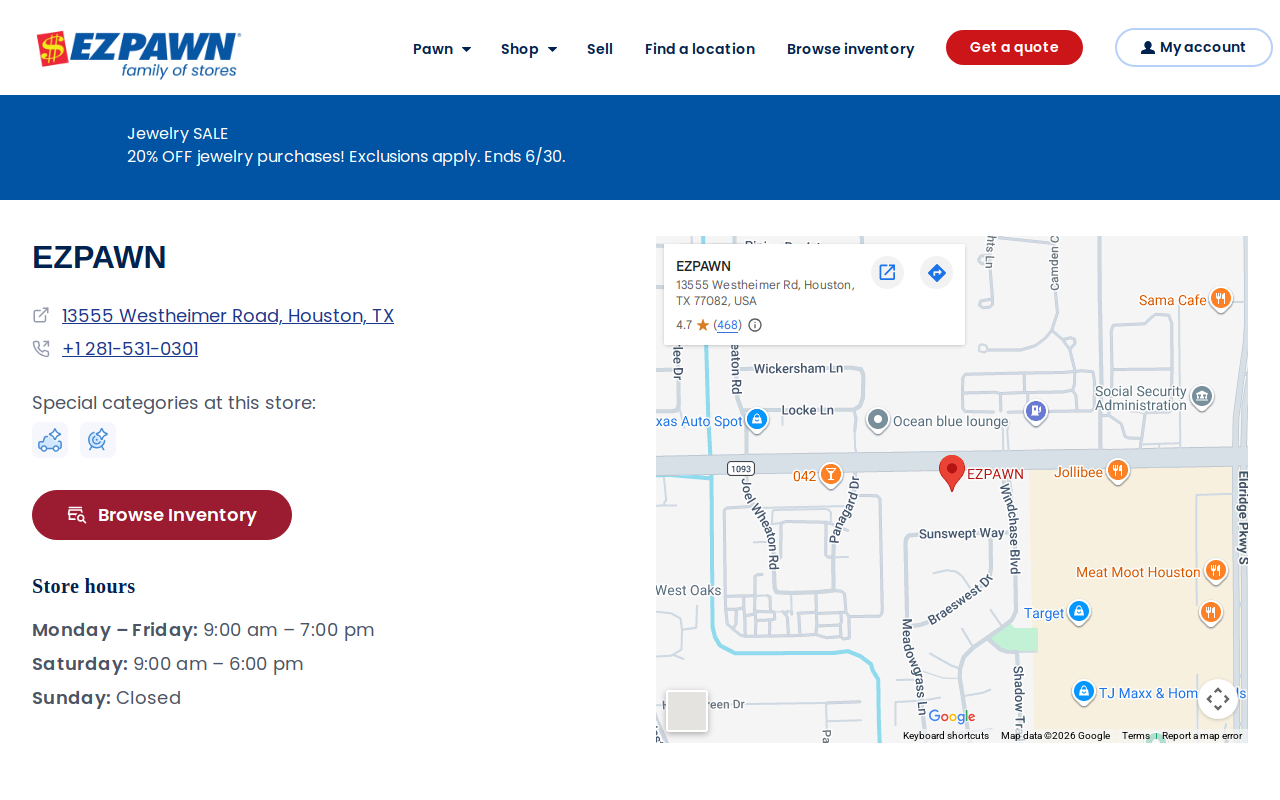
Task: Toggle the map camera controls button
Action: tap(1218, 699)
